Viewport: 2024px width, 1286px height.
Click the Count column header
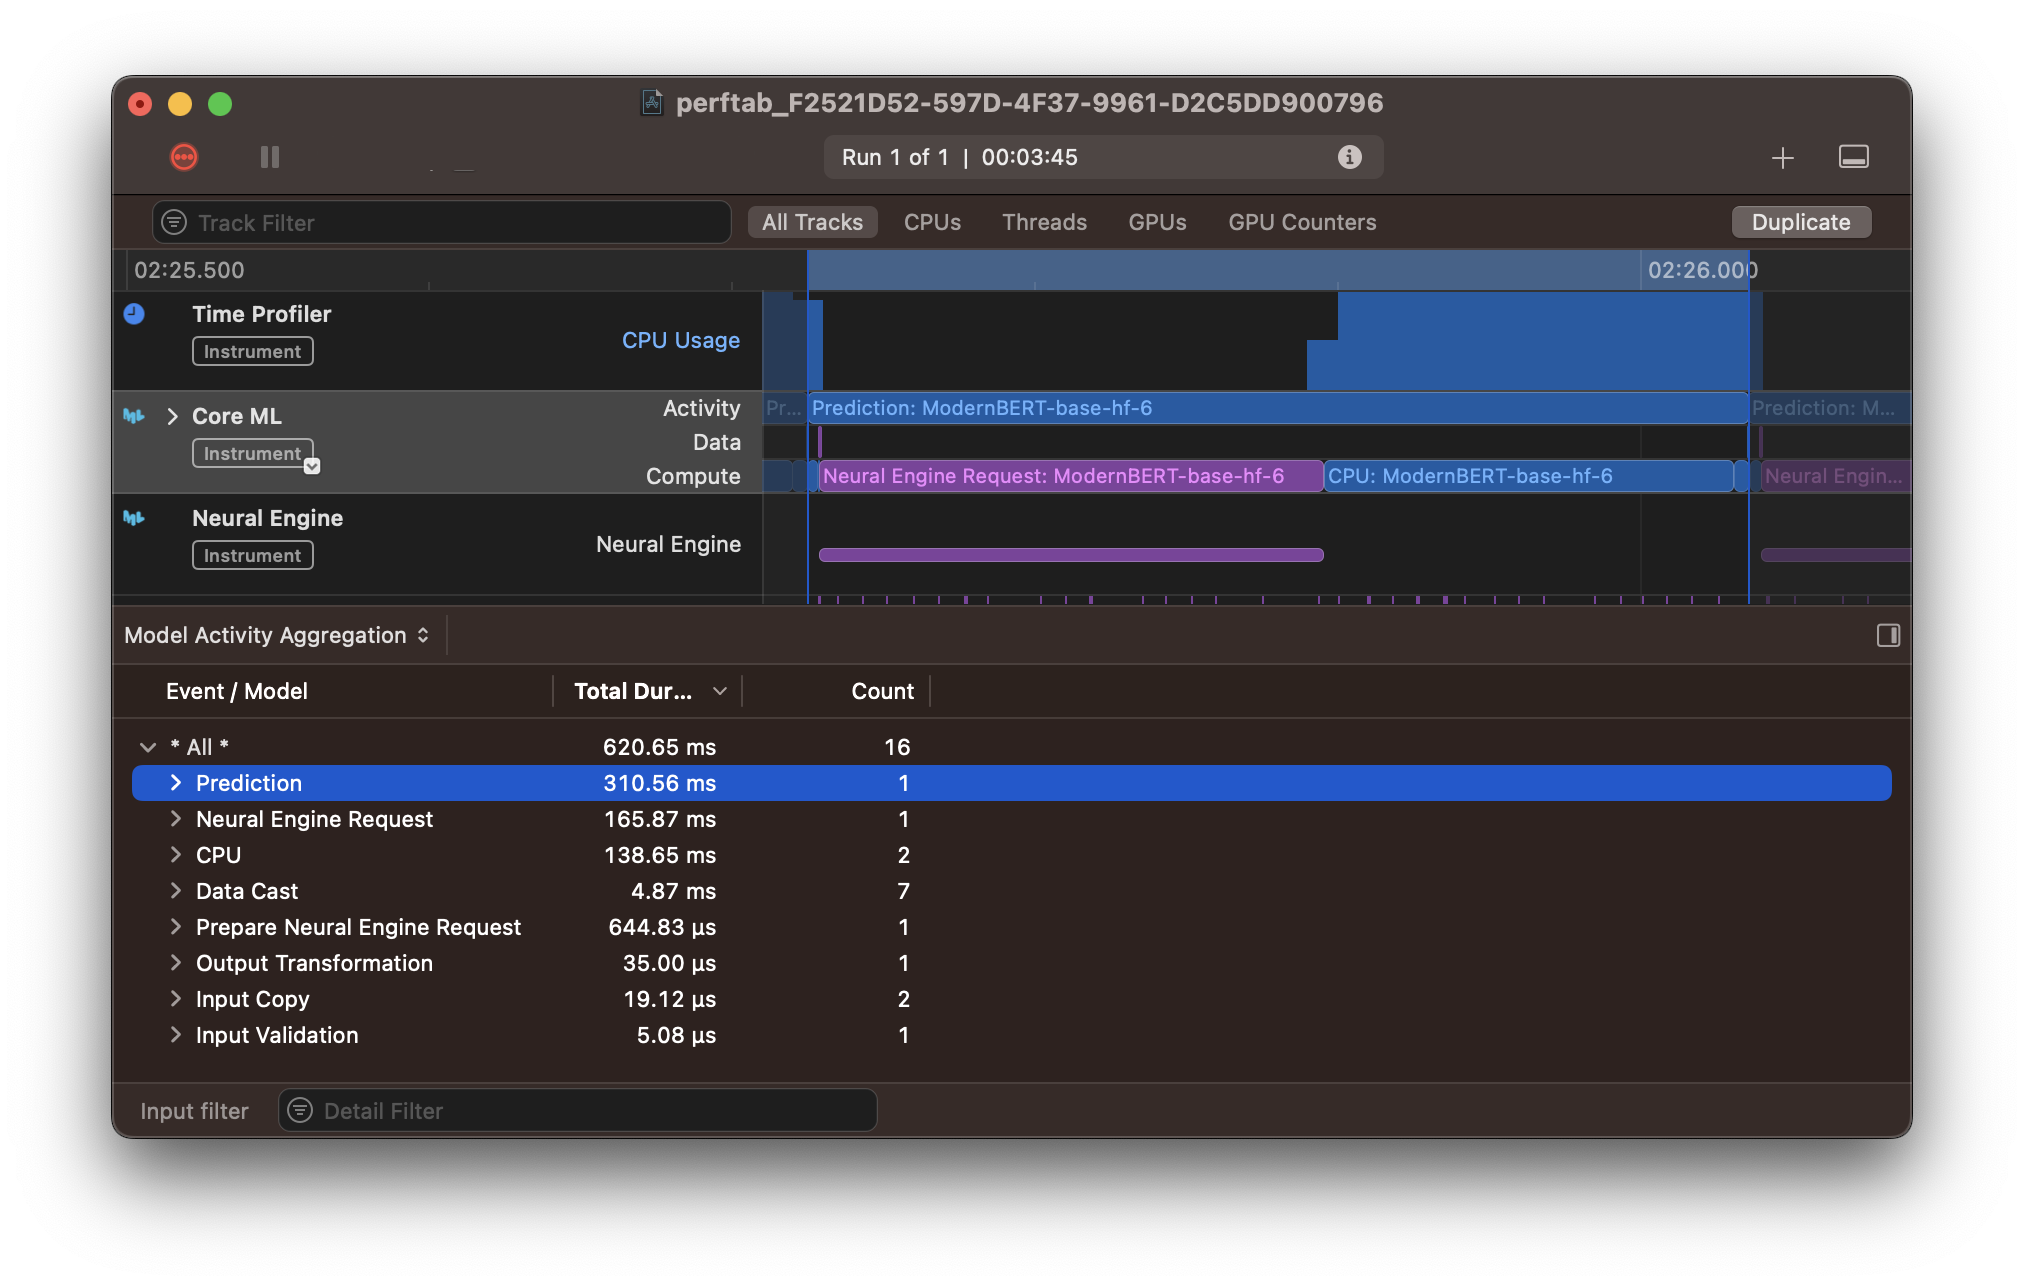tap(882, 691)
